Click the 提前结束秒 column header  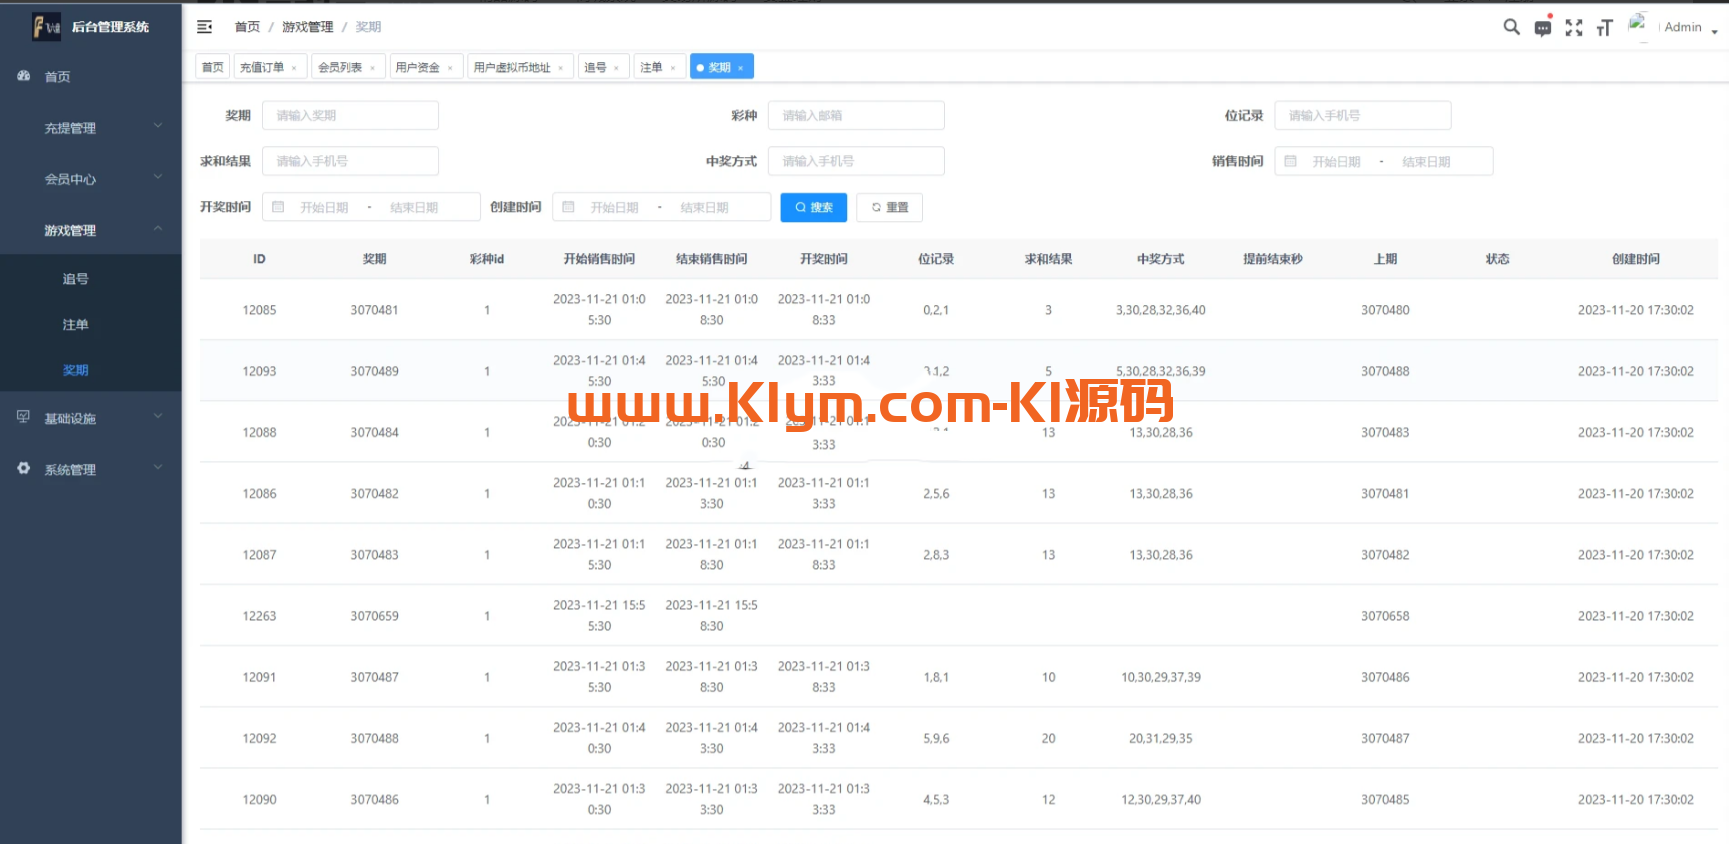tap(1273, 259)
